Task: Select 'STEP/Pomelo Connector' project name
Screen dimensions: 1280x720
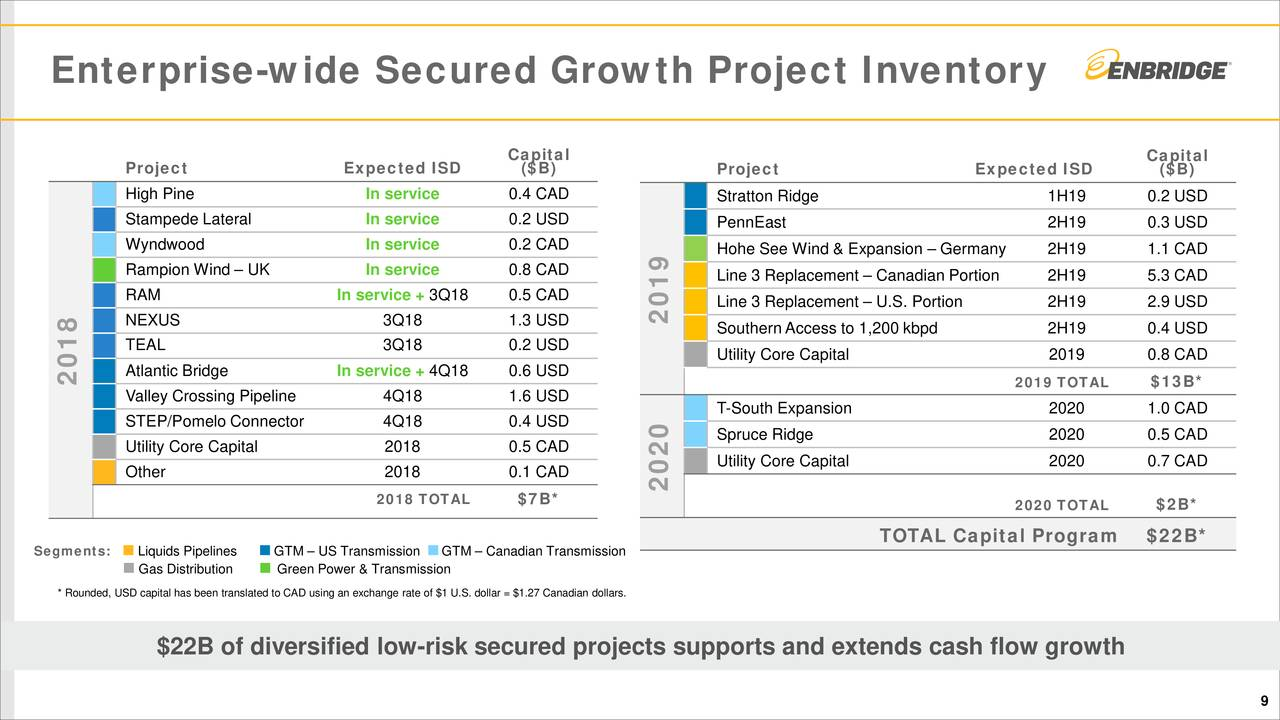Action: (x=215, y=421)
